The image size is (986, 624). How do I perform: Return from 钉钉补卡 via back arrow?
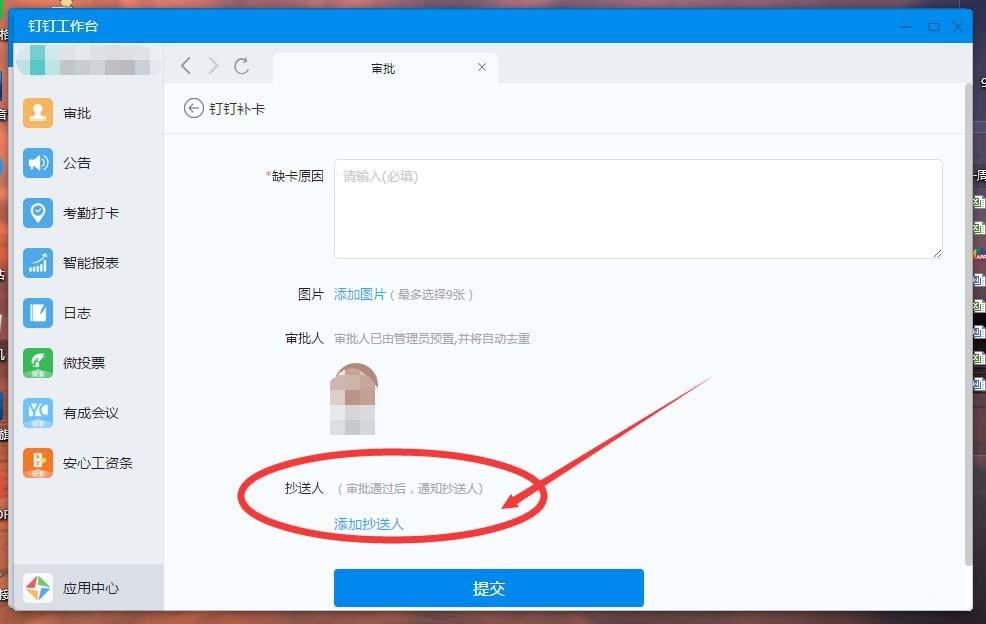coord(193,108)
